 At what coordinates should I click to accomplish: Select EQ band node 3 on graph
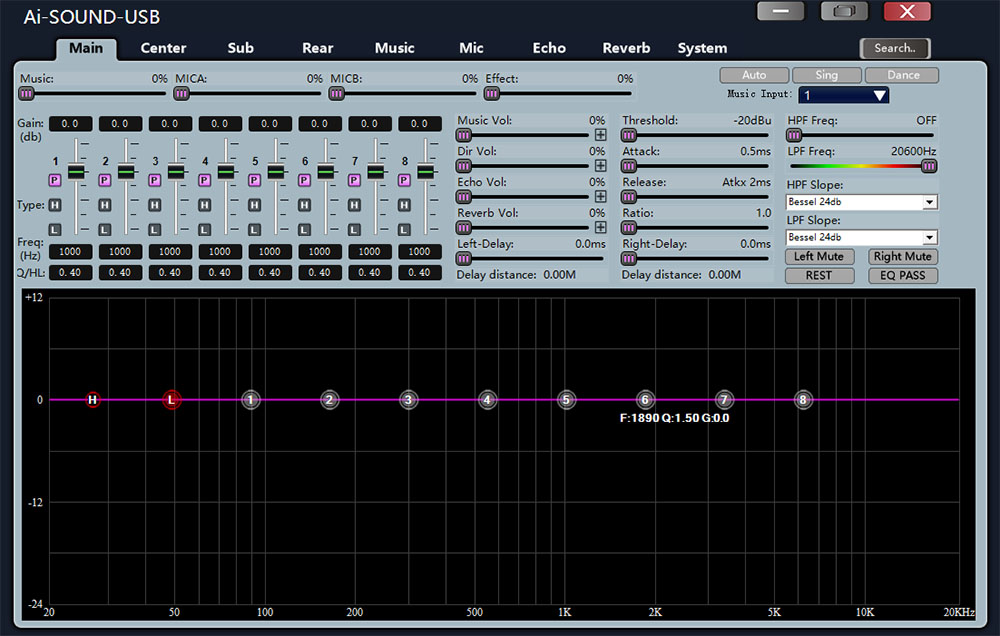click(x=408, y=400)
